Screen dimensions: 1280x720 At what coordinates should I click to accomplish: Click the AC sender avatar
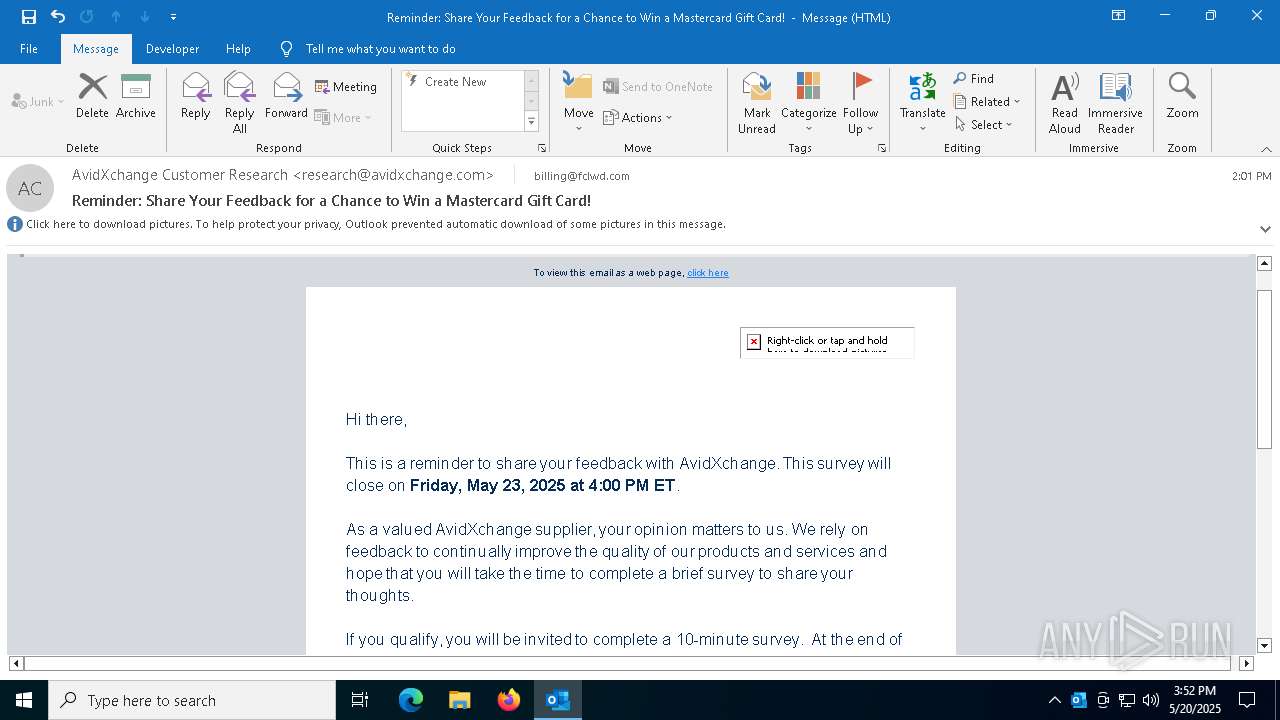(30, 188)
